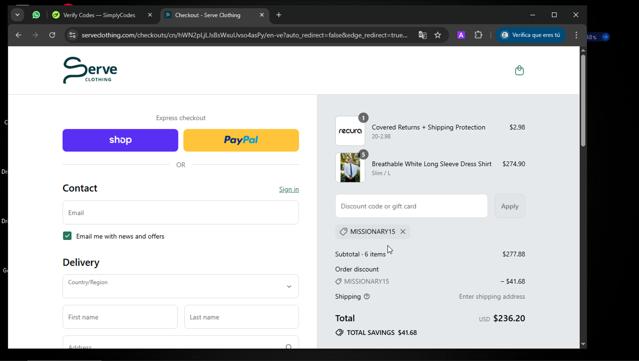The width and height of the screenshot is (639, 361).
Task: Click the Express checkout heading
Action: [181, 118]
